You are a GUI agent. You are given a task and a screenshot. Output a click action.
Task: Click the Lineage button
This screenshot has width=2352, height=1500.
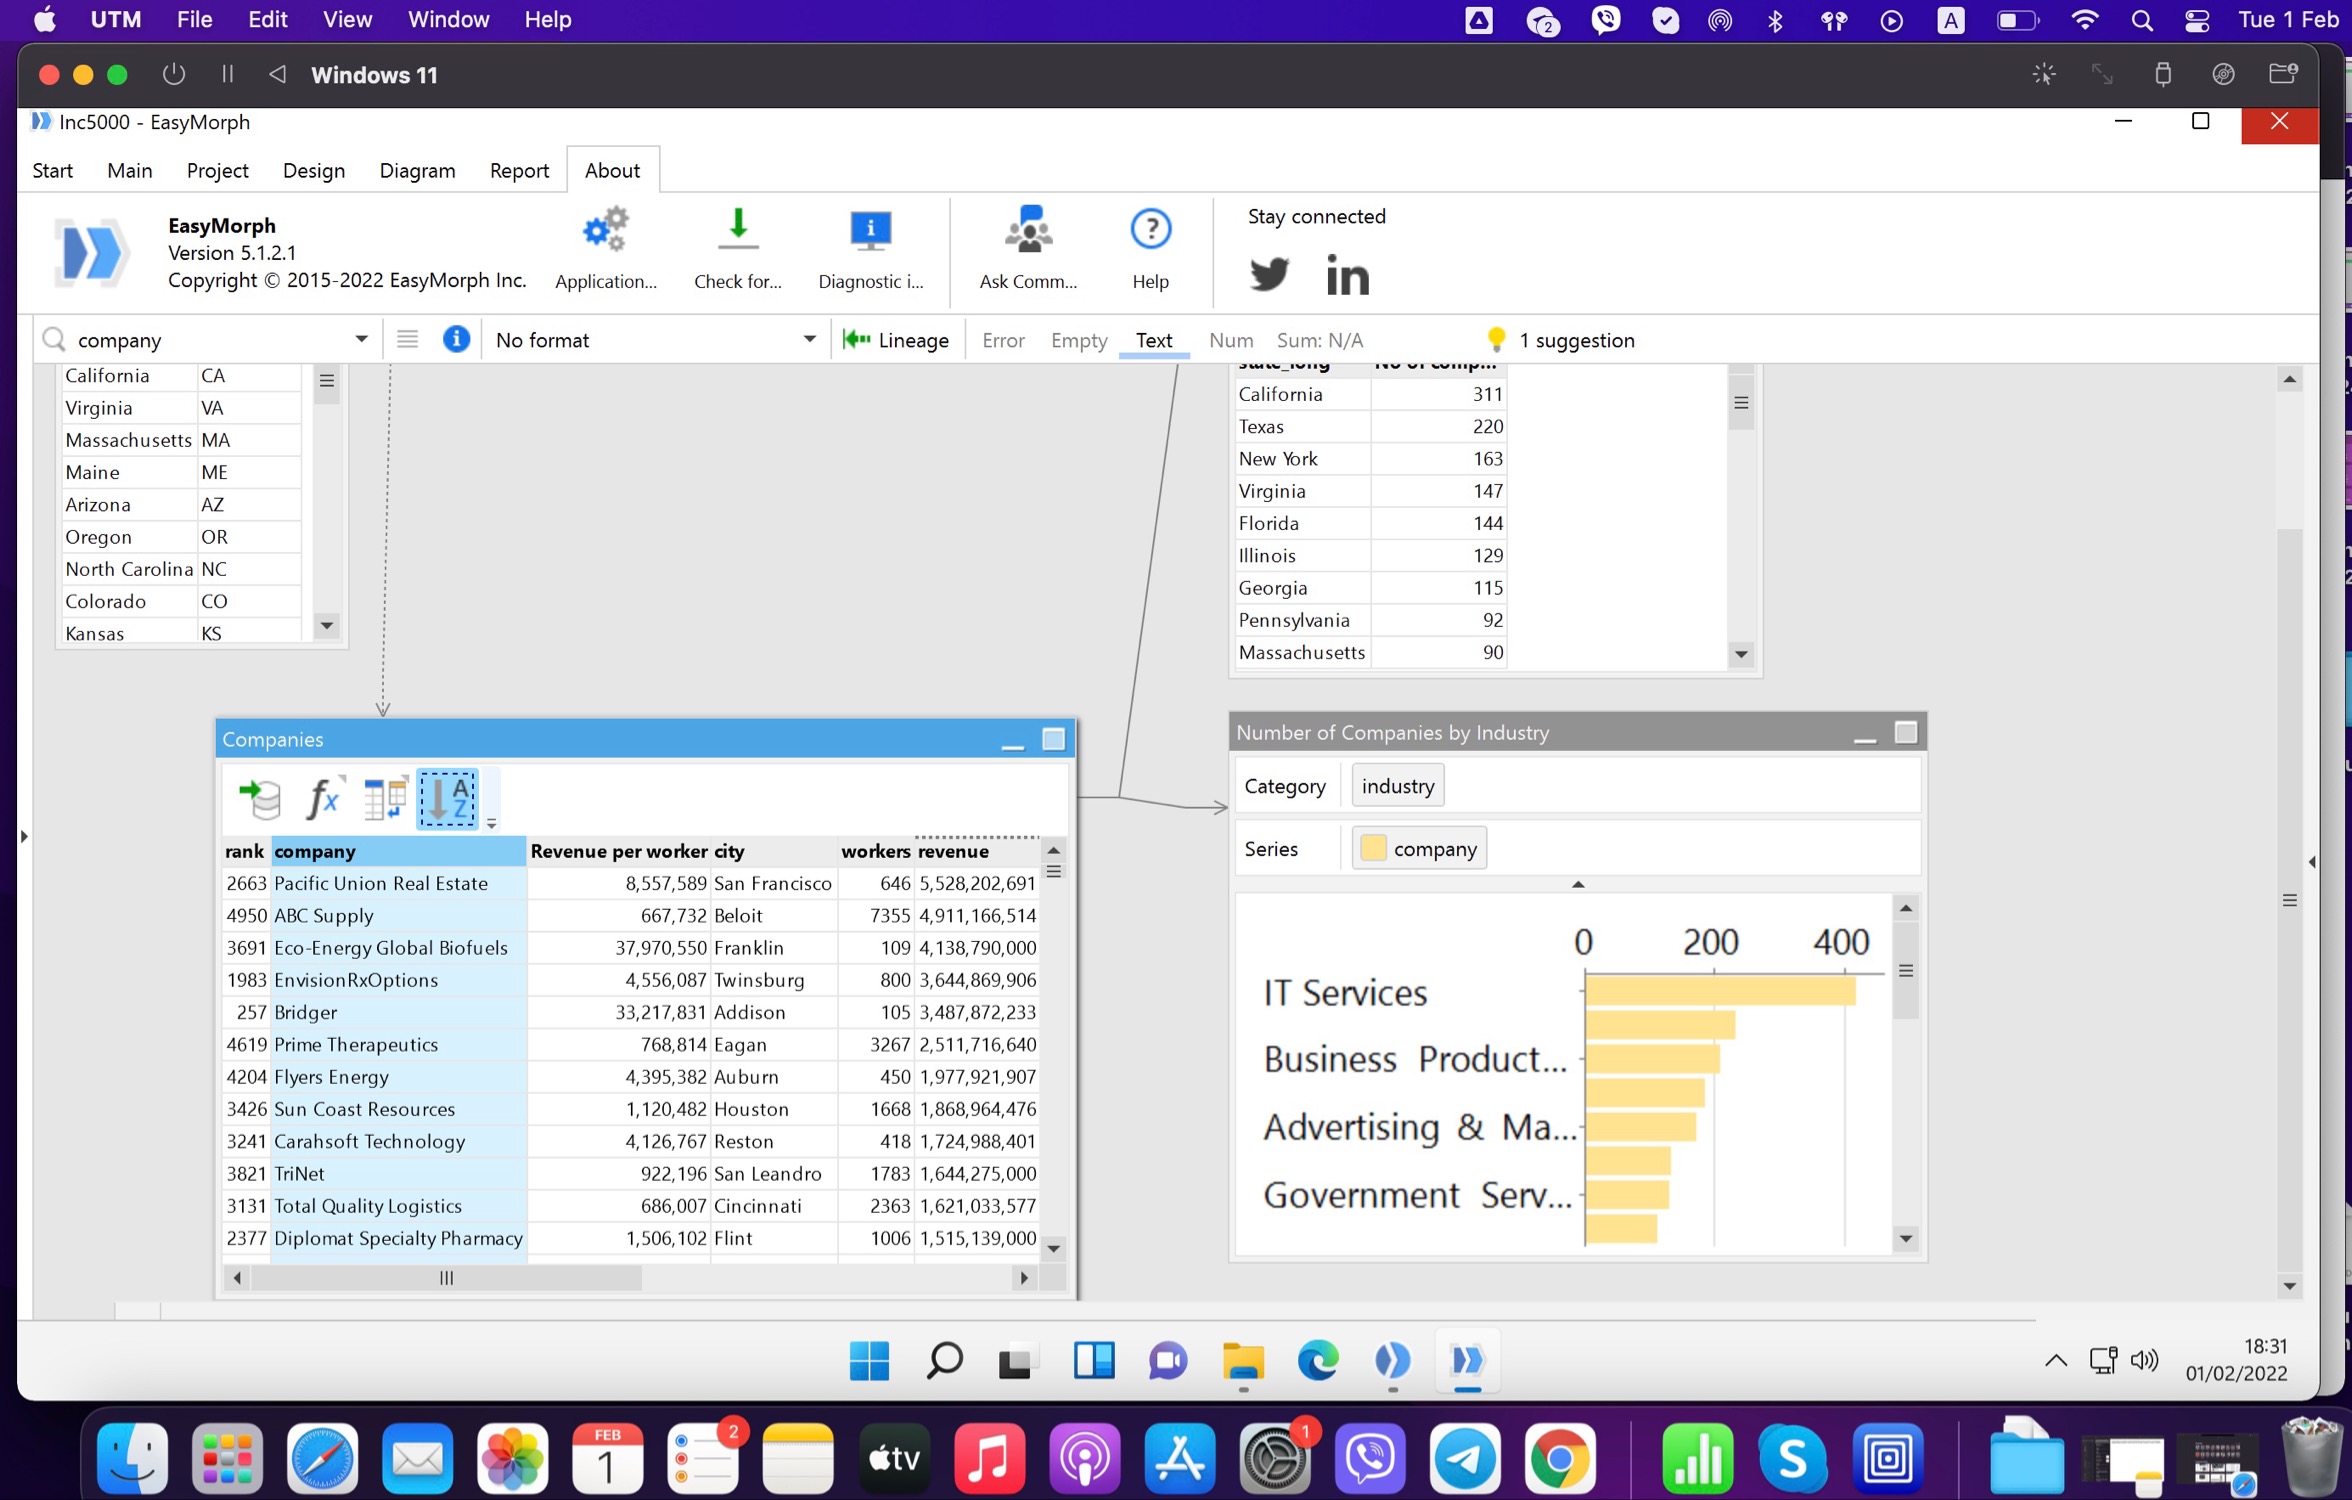coord(896,340)
